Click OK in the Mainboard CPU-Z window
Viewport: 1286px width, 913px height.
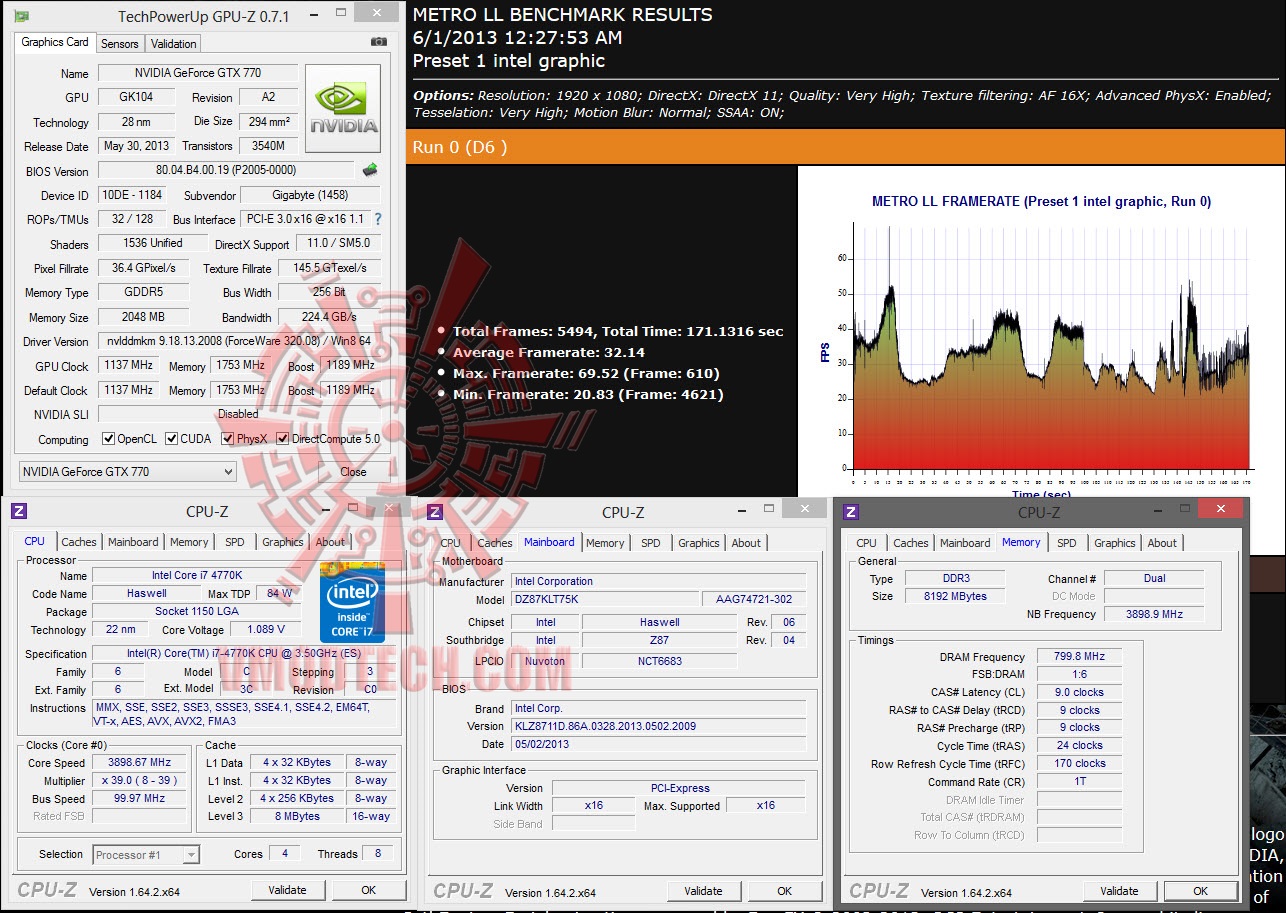[x=784, y=891]
